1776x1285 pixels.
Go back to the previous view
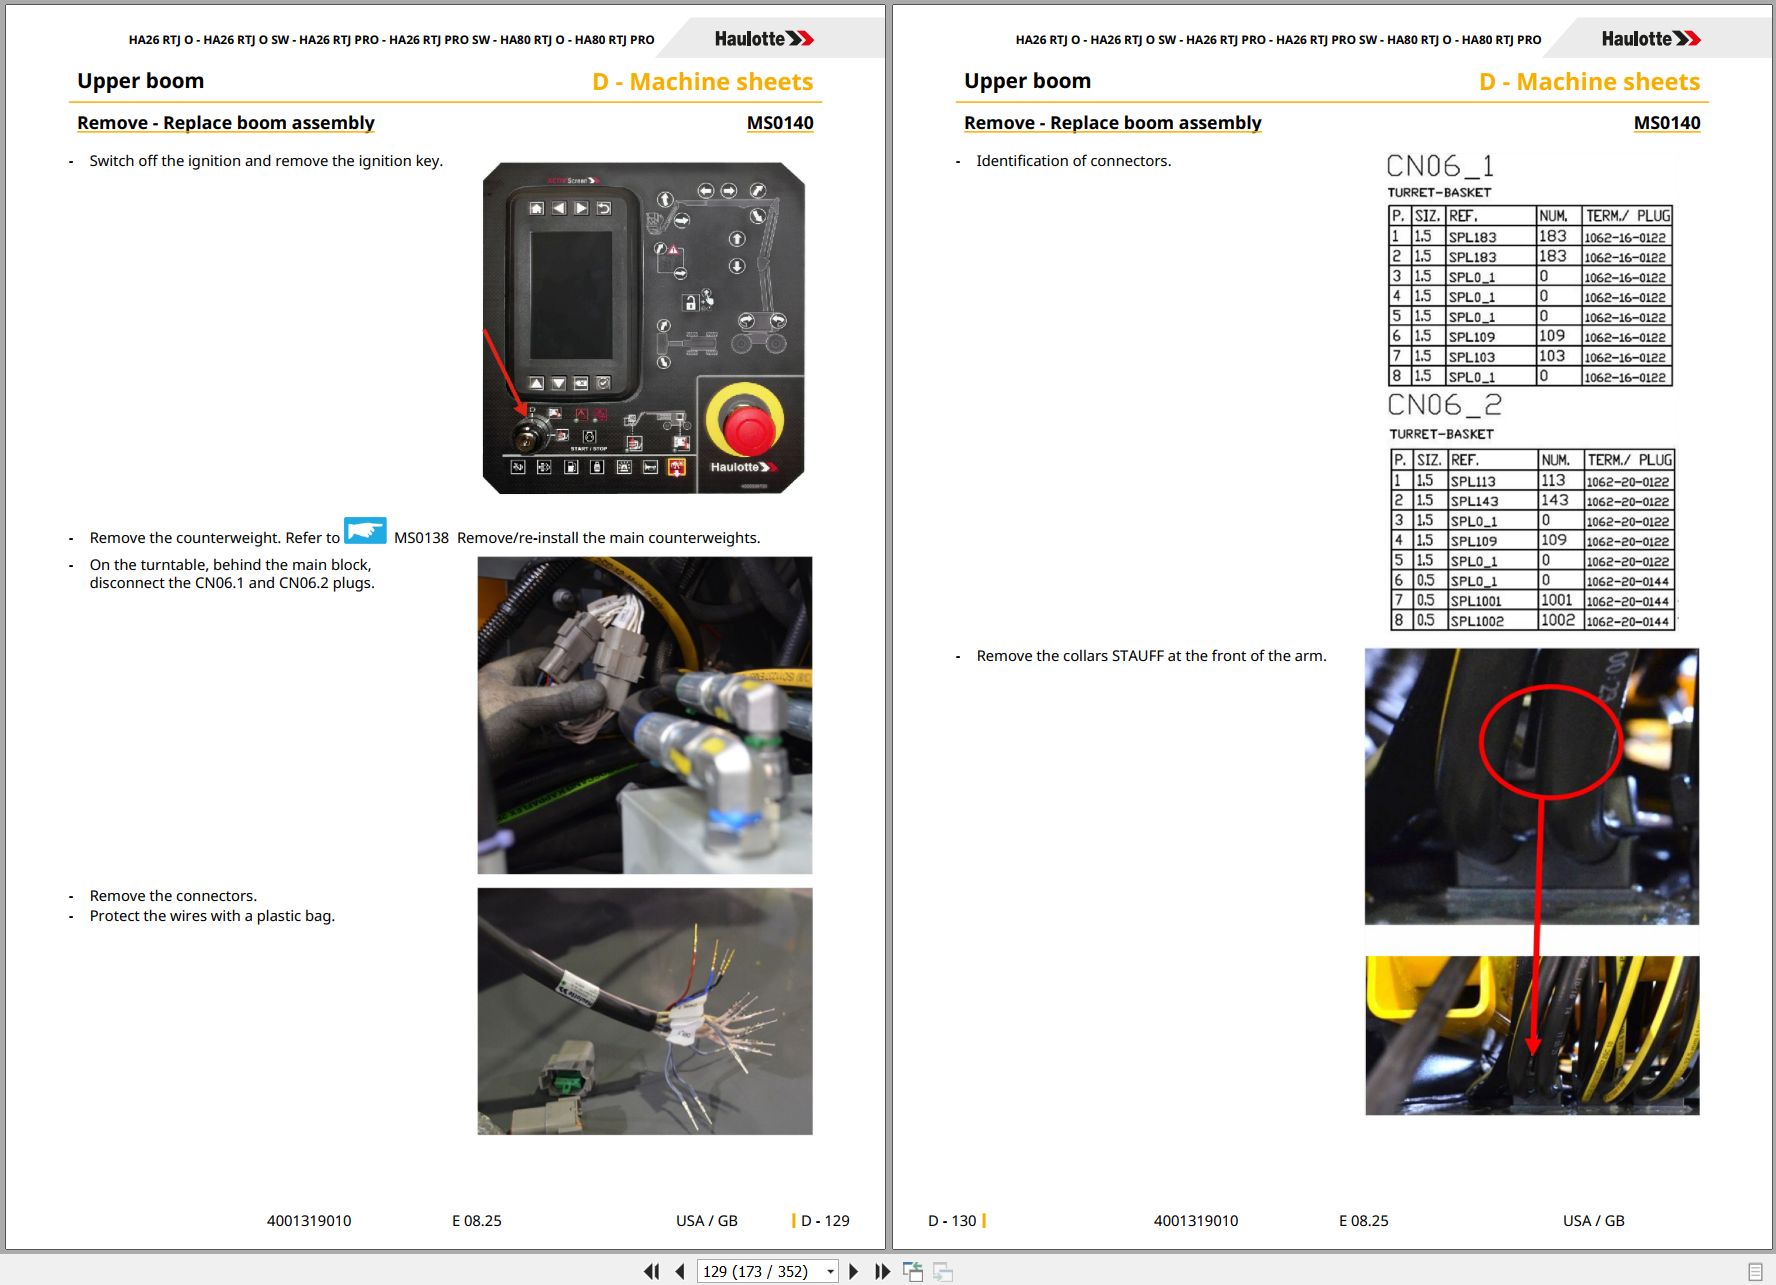pos(913,1271)
